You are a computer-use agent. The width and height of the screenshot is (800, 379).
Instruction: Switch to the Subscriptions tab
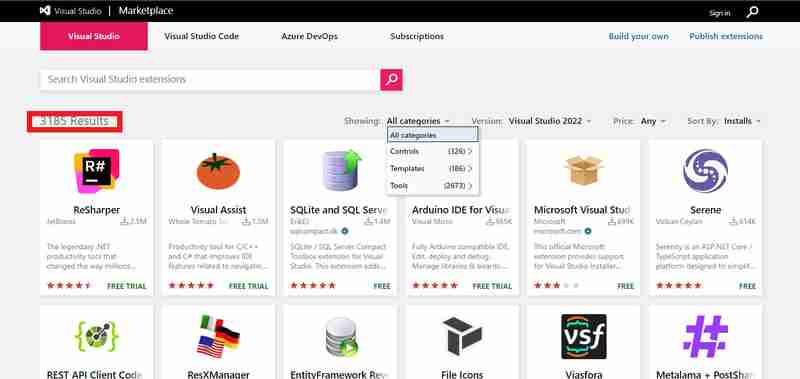[417, 36]
